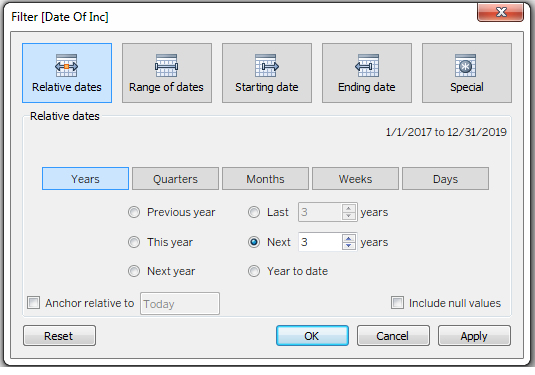
Task: Choose the Last years radio option
Action: (254, 212)
